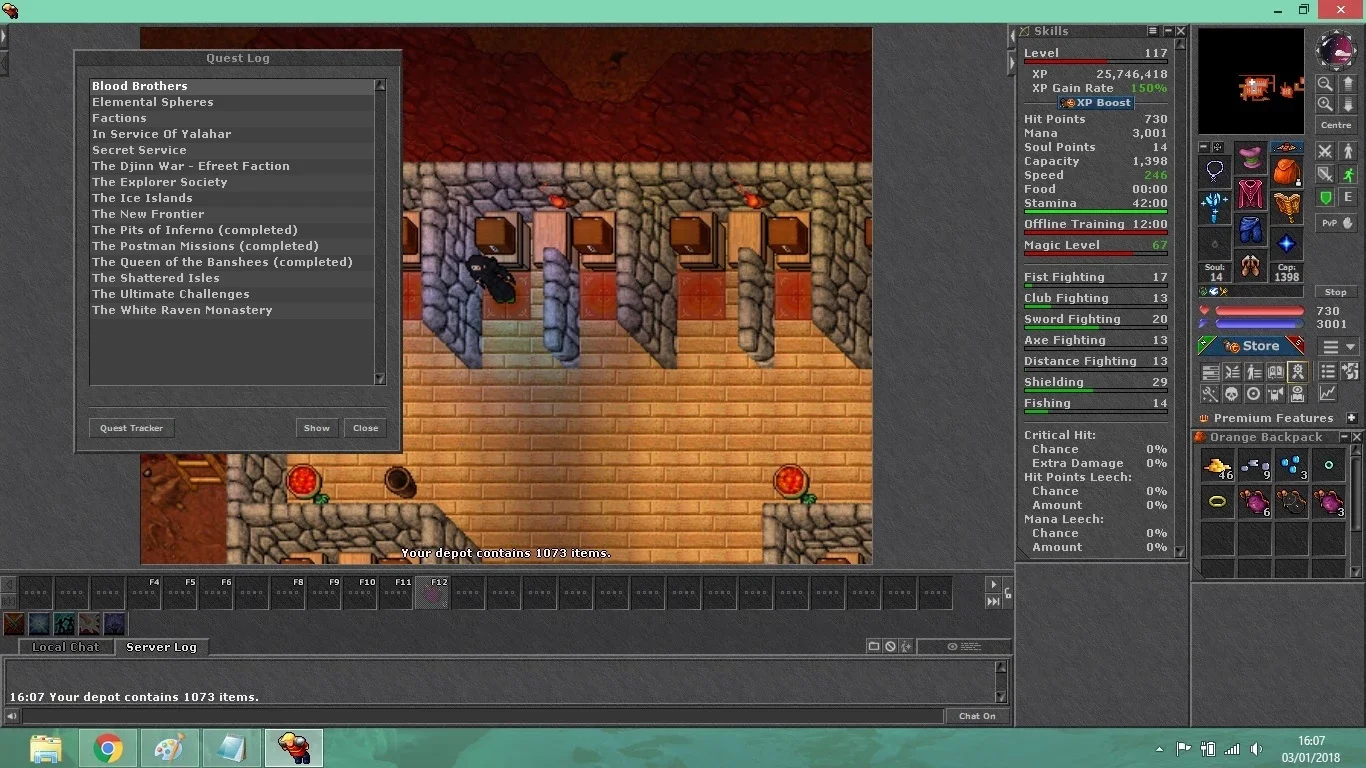This screenshot has width=1366, height=768.
Task: Click the Stop button
Action: (1336, 292)
